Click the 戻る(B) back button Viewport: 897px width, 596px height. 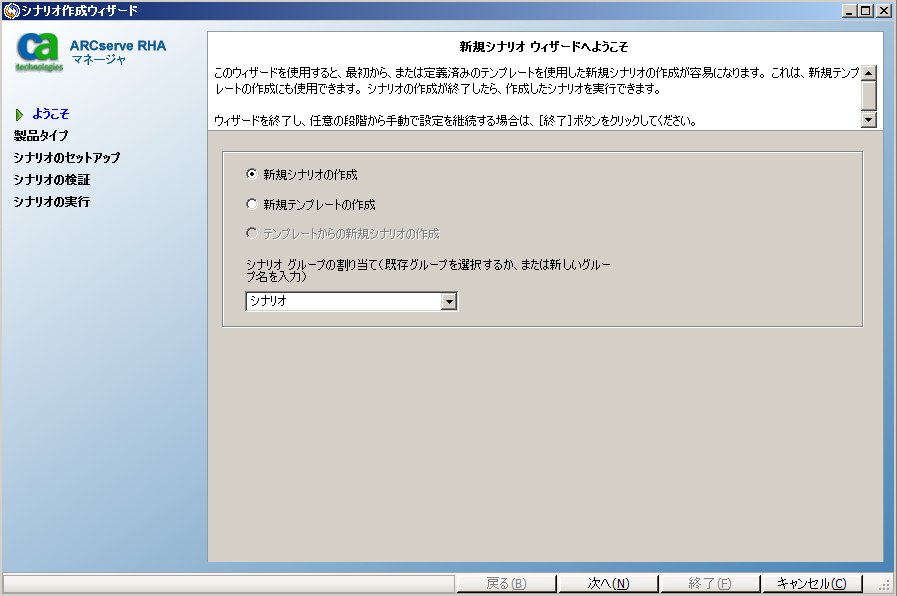506,583
